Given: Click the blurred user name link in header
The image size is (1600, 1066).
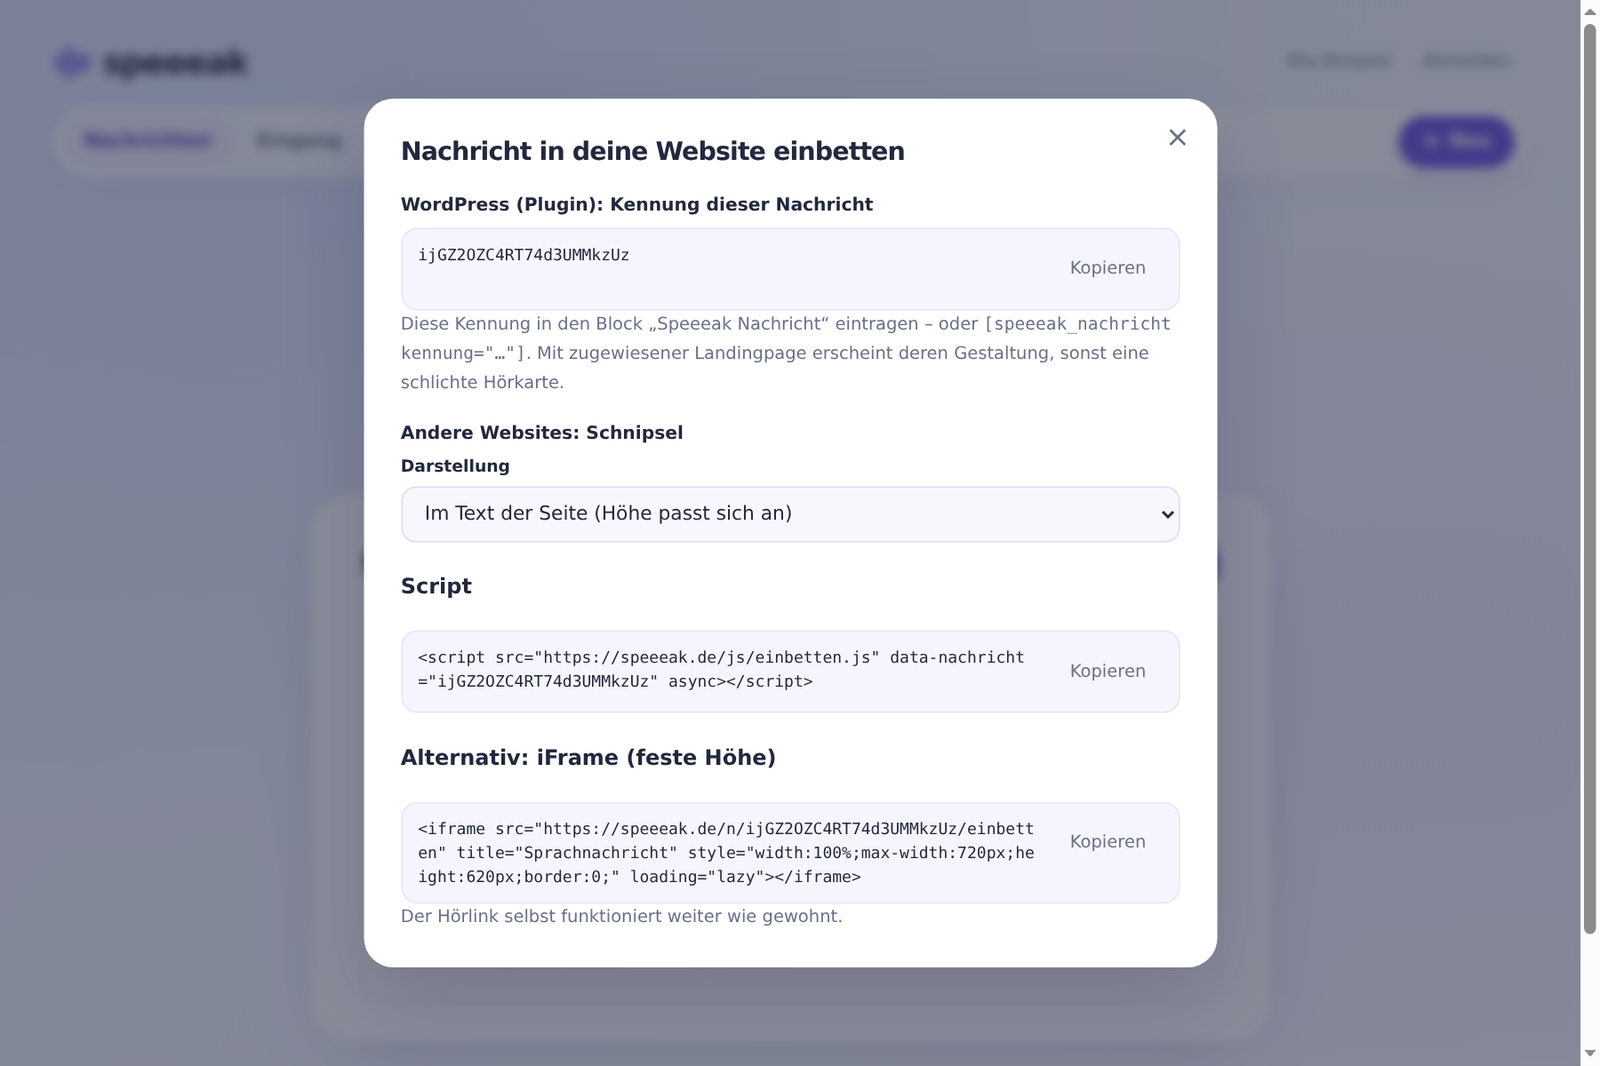Looking at the screenshot, I should [x=1338, y=61].
